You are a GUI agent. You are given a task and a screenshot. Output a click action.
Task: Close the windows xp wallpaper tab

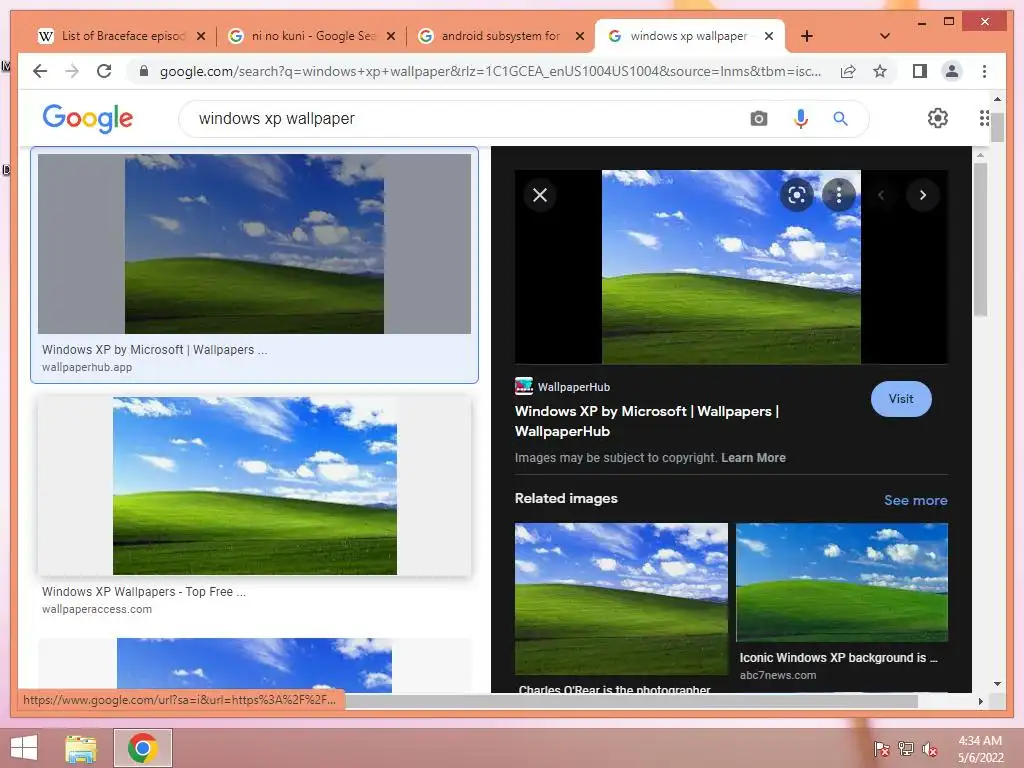769,36
